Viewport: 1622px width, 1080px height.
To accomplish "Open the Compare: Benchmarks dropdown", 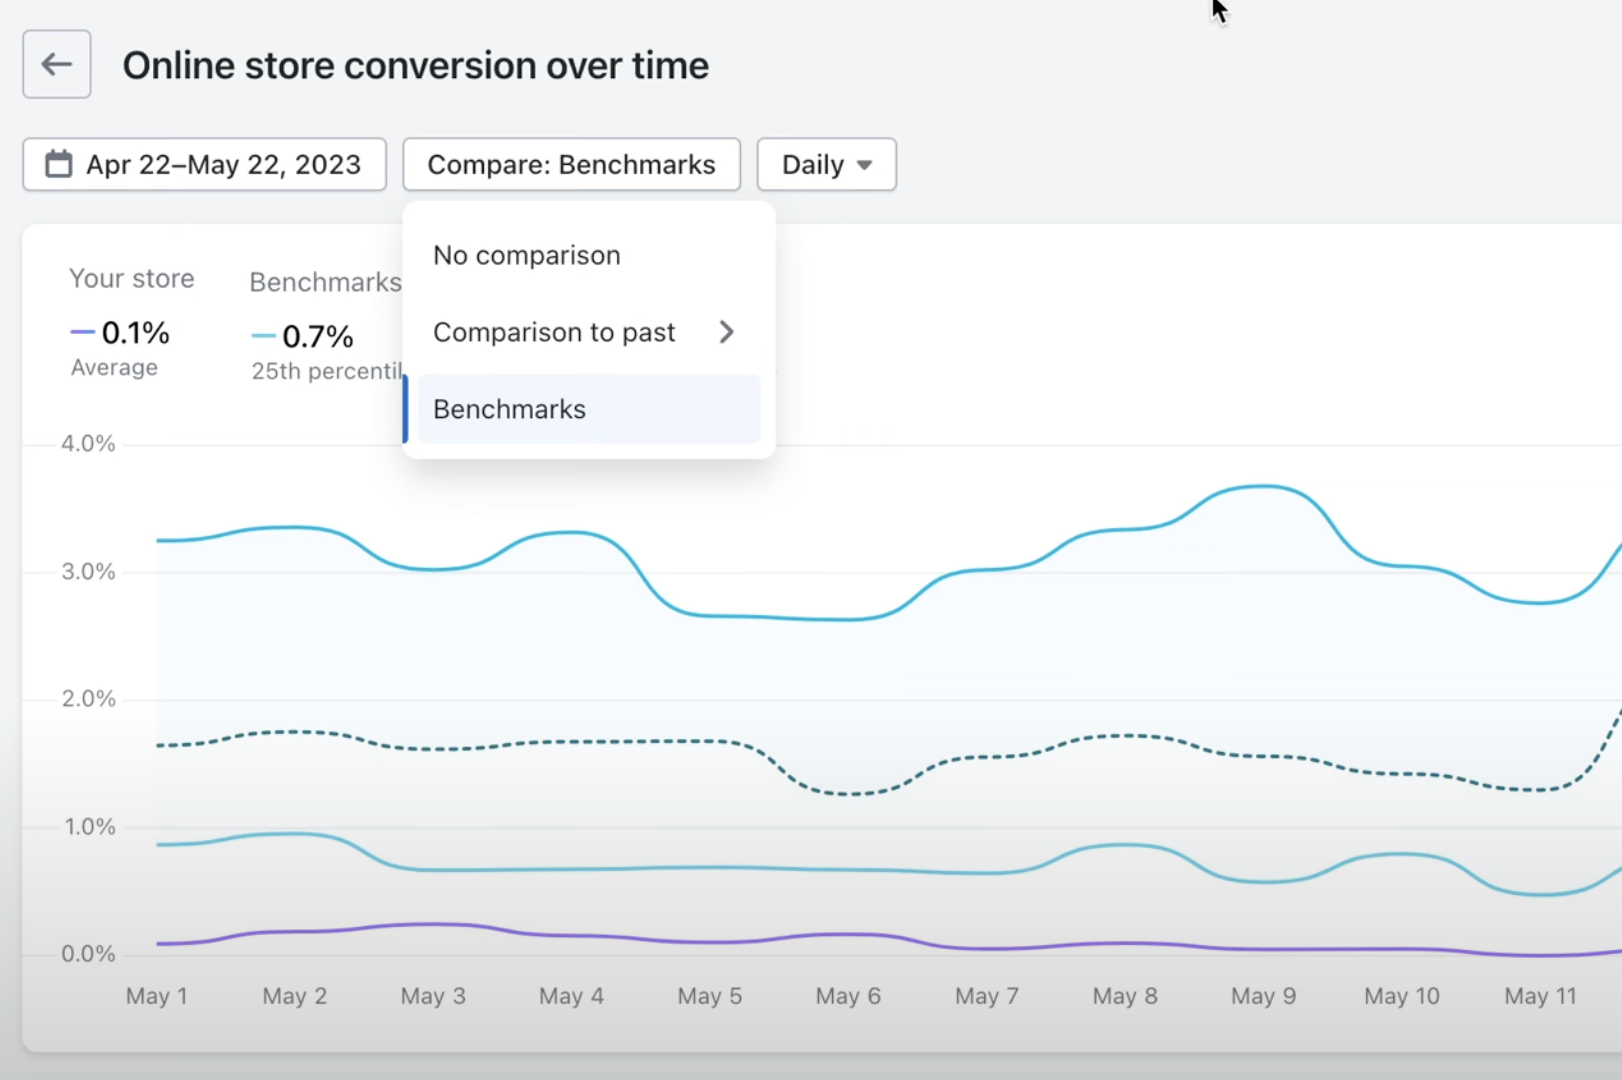I will [x=571, y=164].
